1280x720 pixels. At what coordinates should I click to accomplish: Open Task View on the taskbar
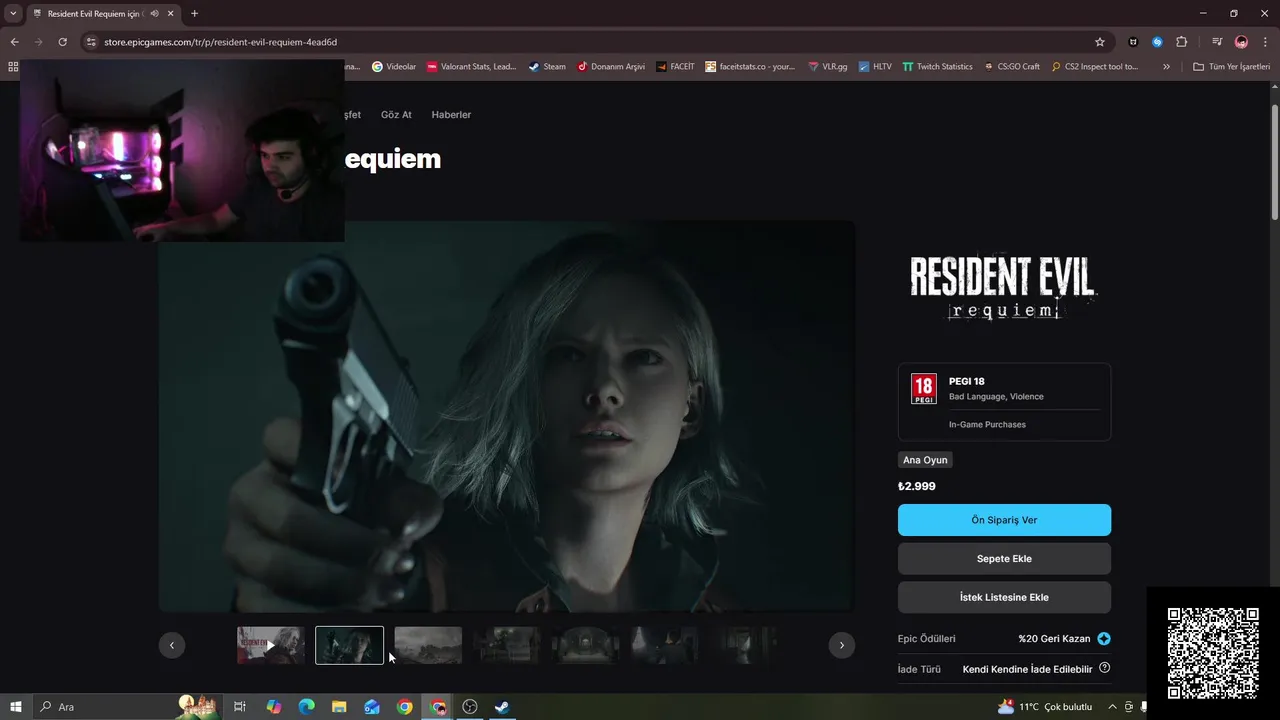coord(240,707)
